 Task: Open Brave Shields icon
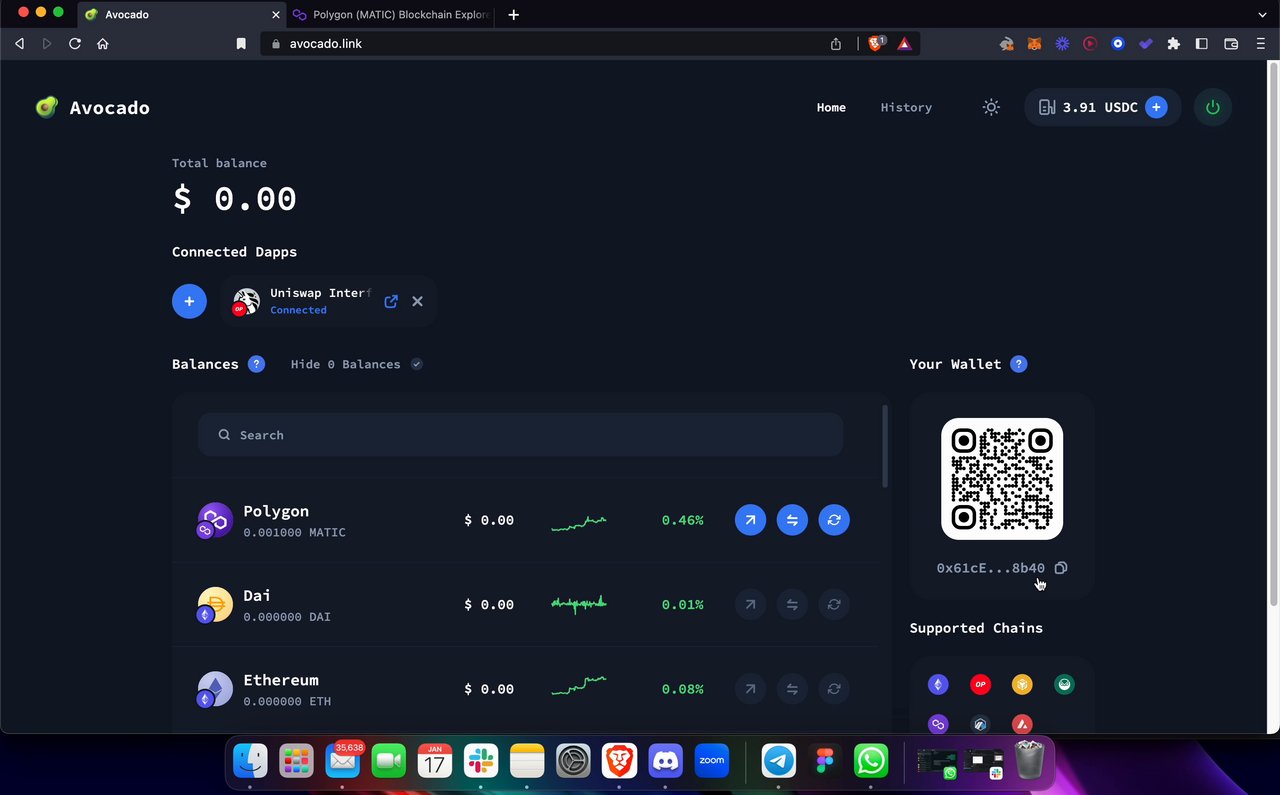click(x=876, y=44)
